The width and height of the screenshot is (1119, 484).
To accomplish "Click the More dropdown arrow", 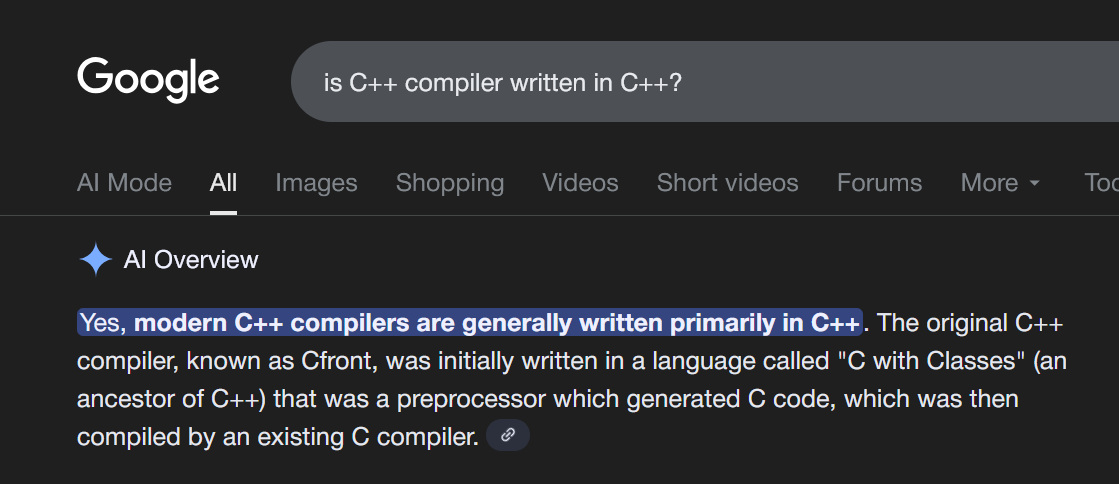I will click(x=1035, y=184).
